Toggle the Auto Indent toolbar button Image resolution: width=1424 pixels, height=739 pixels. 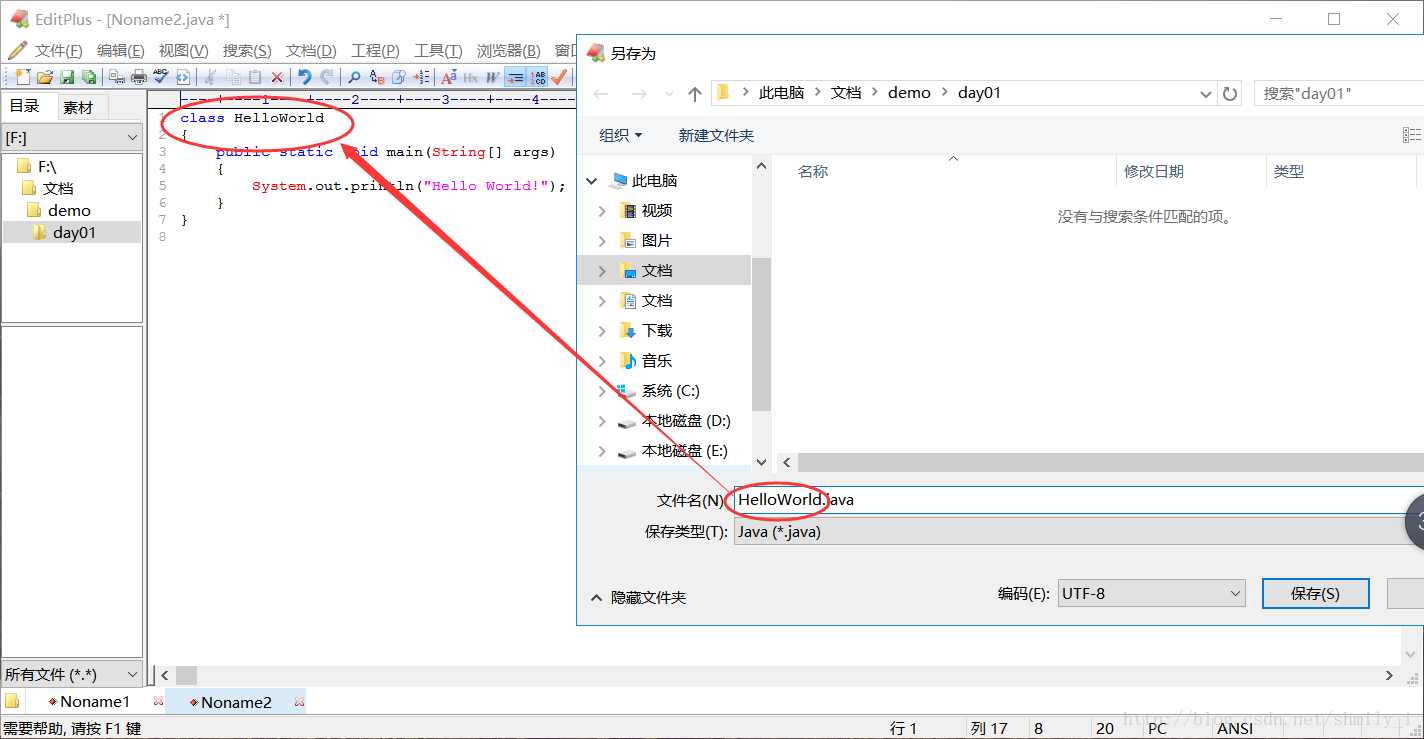515,77
